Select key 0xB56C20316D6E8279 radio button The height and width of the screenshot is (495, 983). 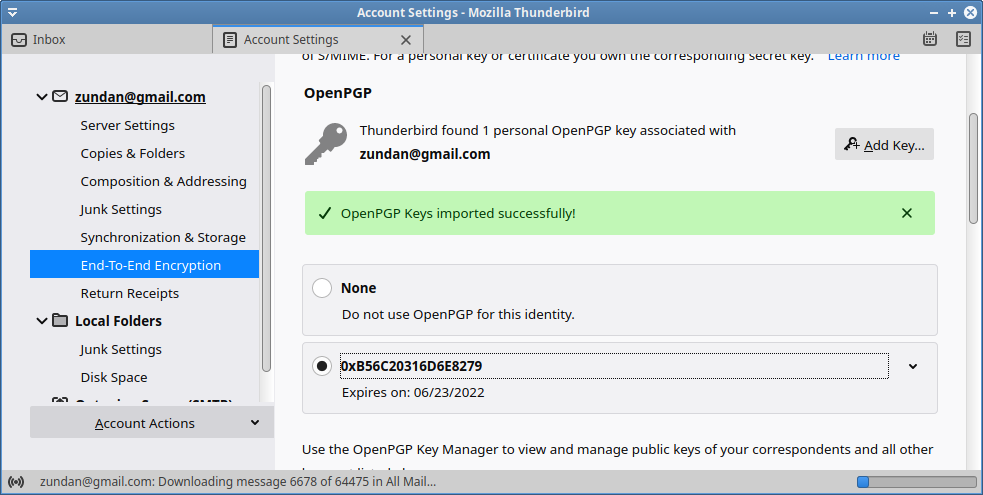pyautogui.click(x=322, y=366)
